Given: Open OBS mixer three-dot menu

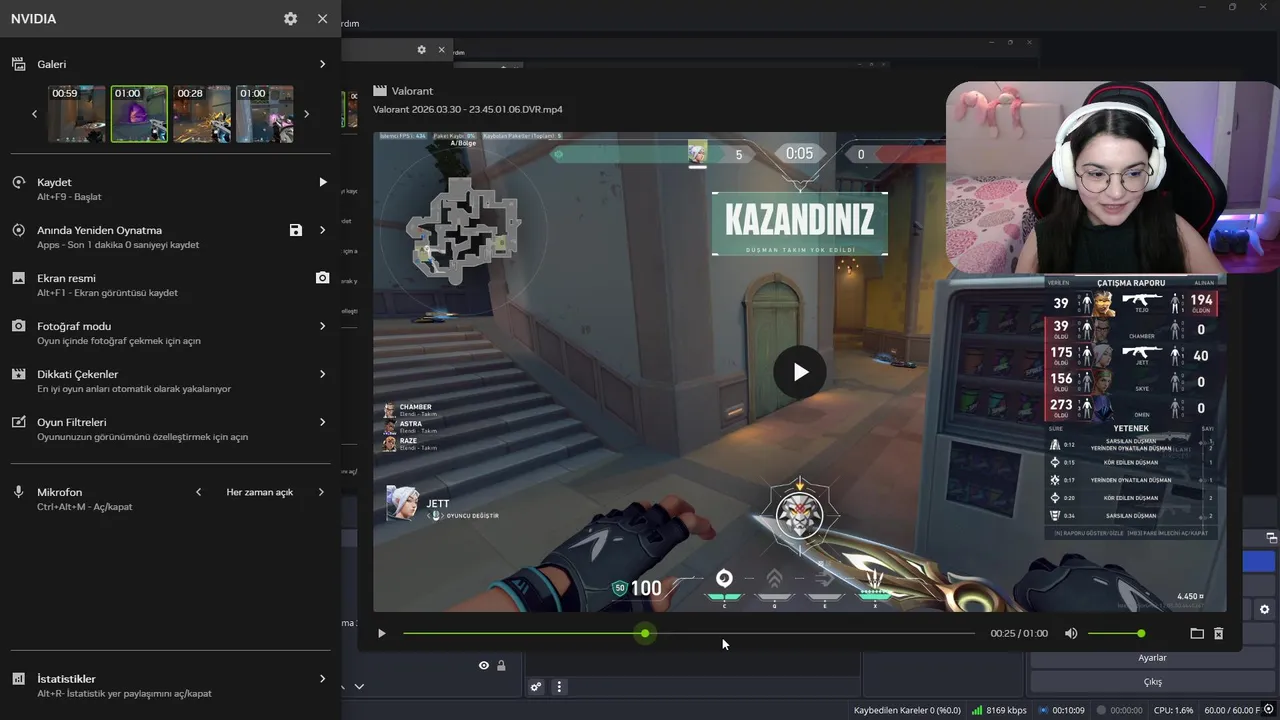Looking at the screenshot, I should [559, 687].
